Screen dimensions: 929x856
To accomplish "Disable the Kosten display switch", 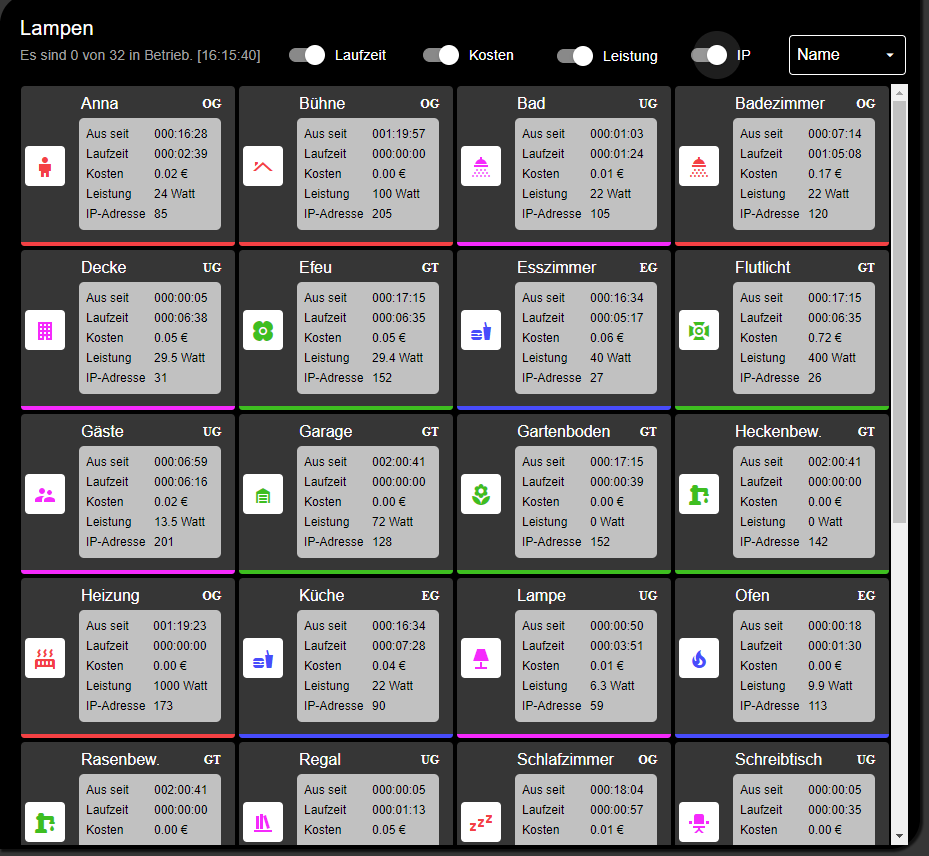I will [x=441, y=55].
